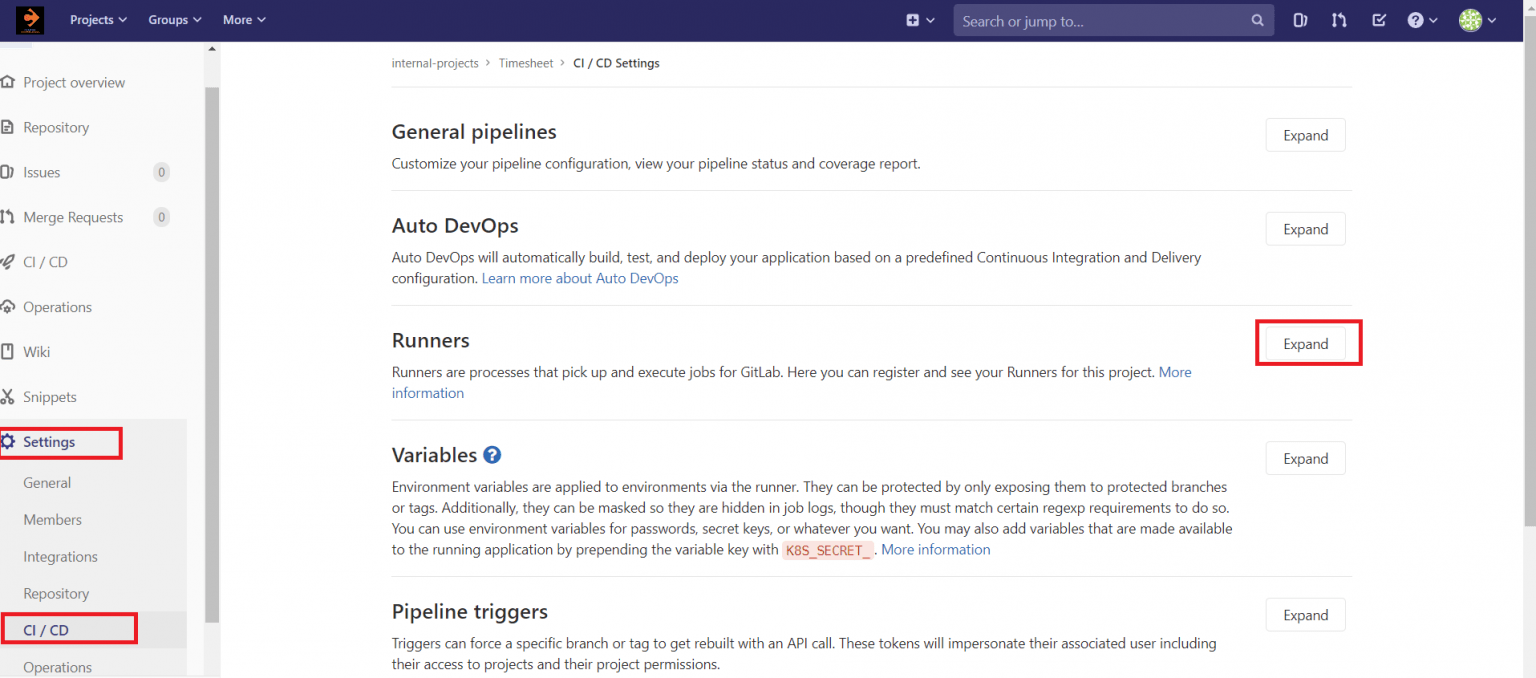Open the To-Do list checkmark icon
This screenshot has height=678, width=1536.
tap(1379, 20)
